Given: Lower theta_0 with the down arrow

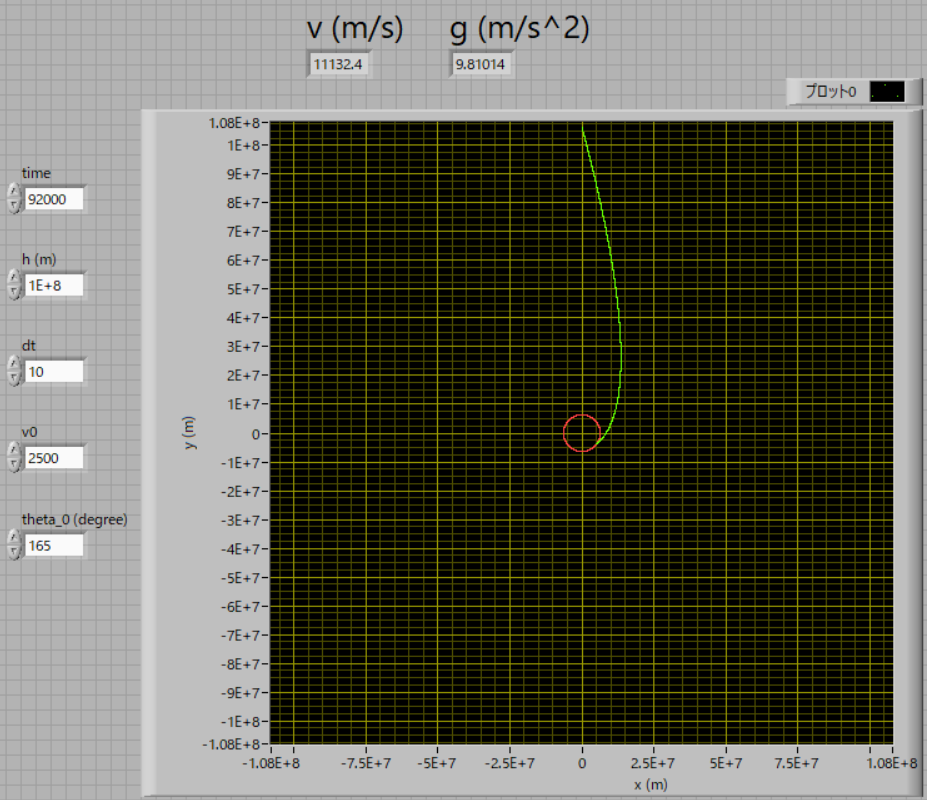Looking at the screenshot, I should (x=13, y=552).
